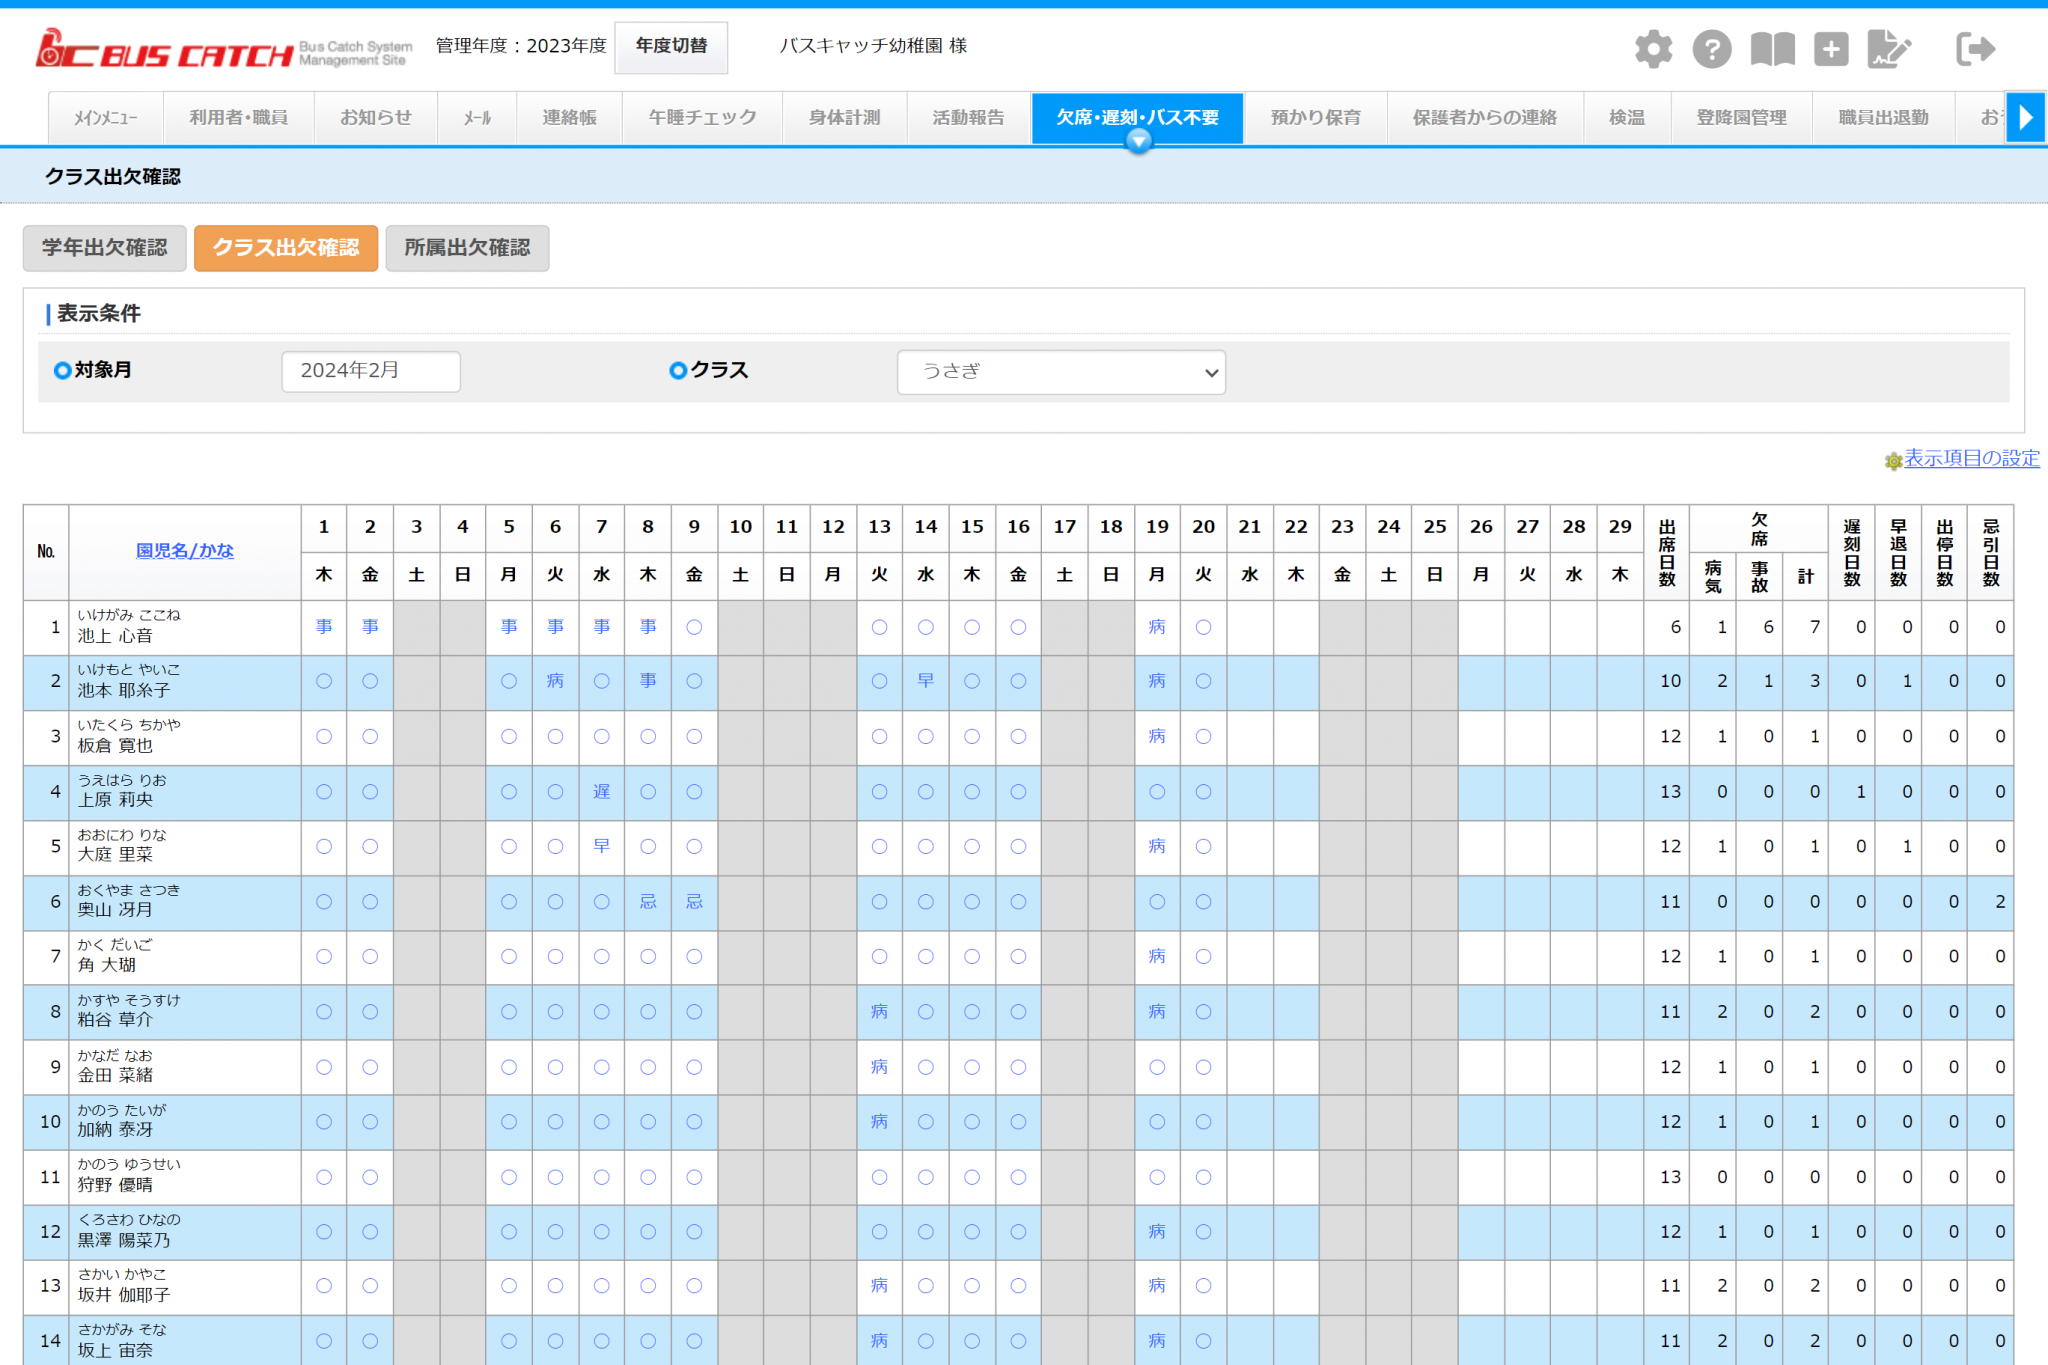
Task: Click 早 mark in 池本 耶糸子 row
Action: pos(926,681)
